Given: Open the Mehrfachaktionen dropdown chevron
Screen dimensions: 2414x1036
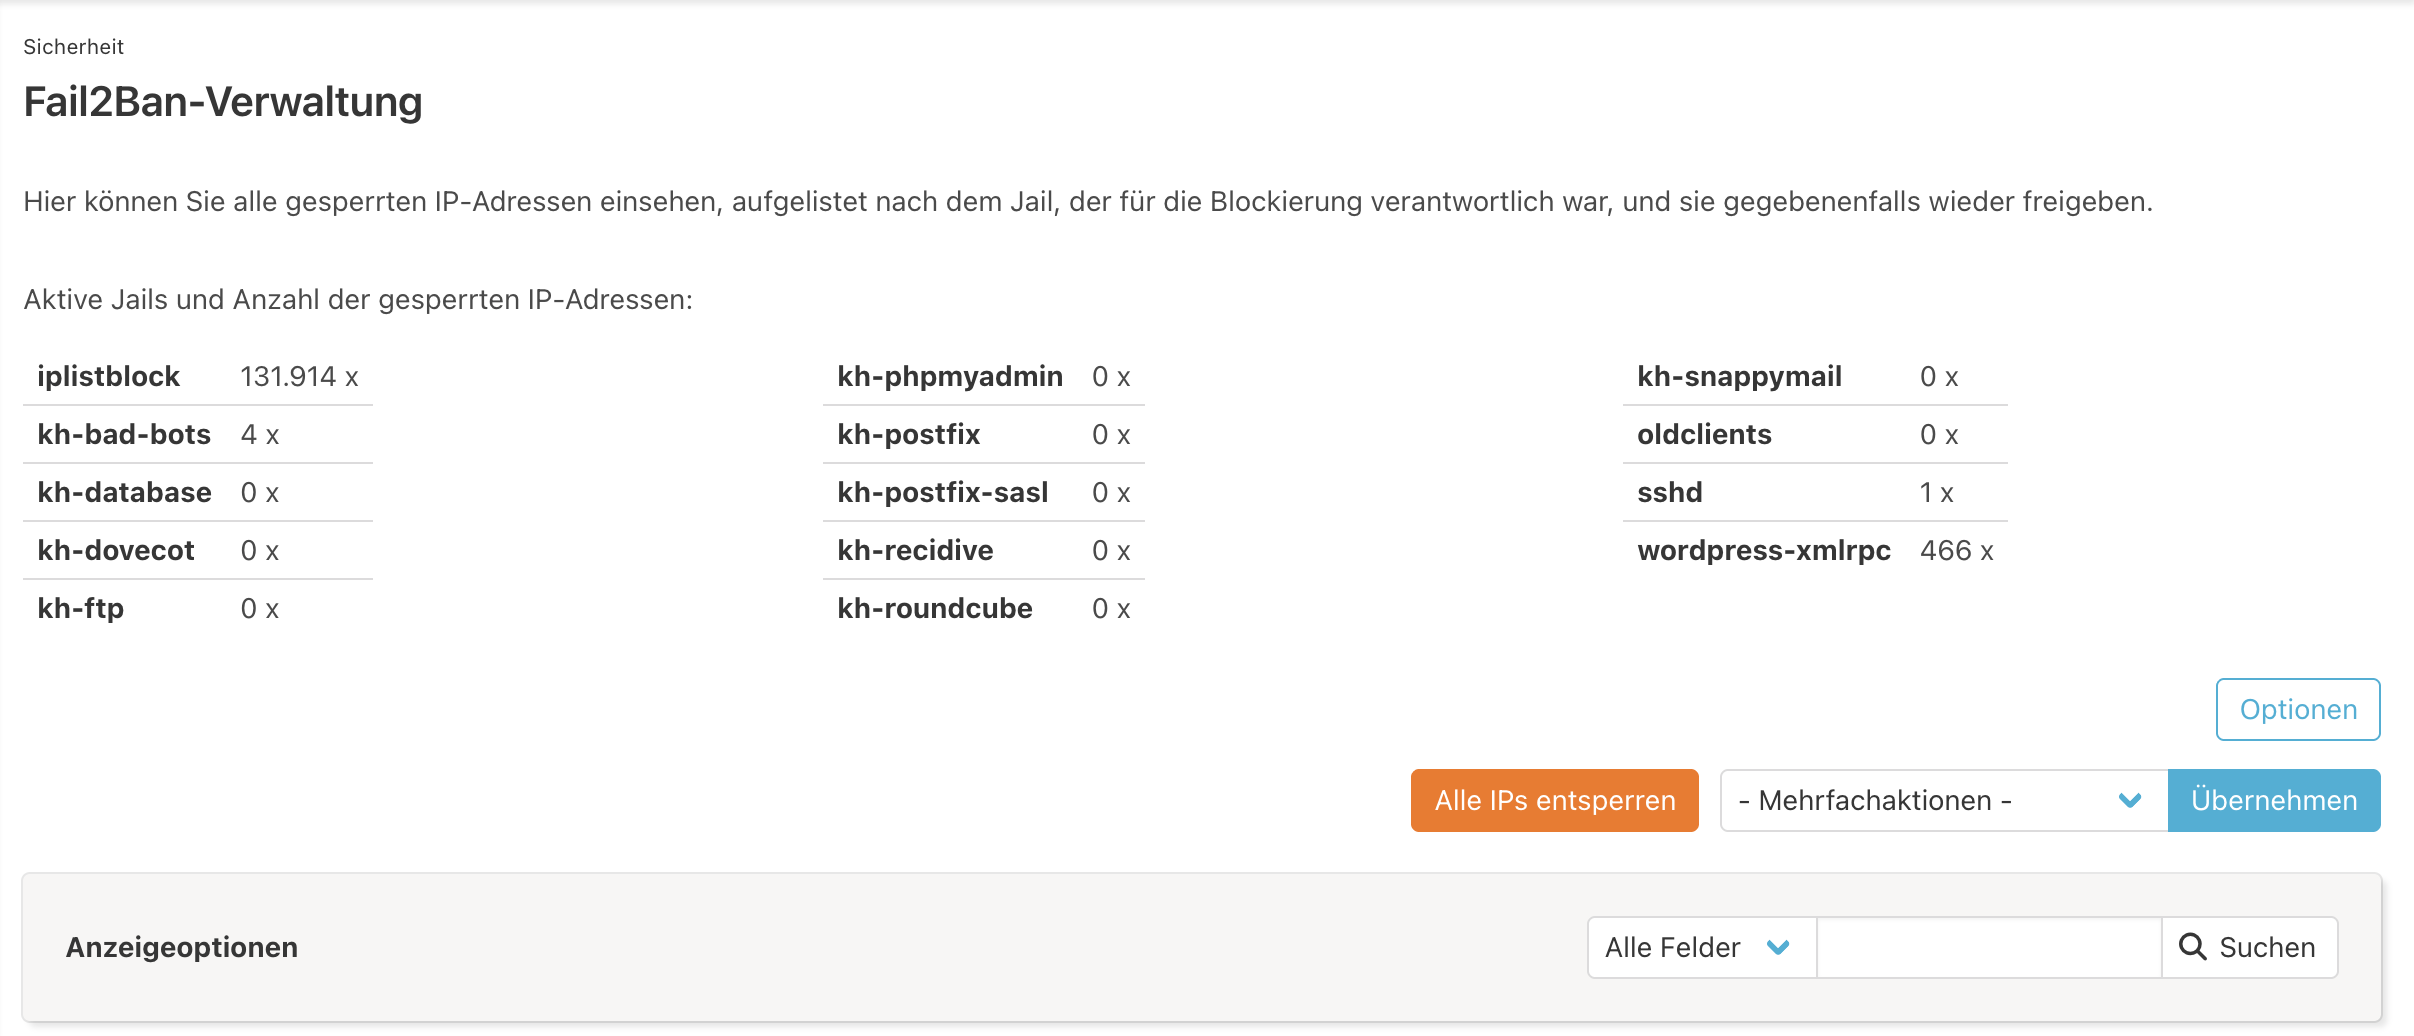Looking at the screenshot, I should [2129, 800].
